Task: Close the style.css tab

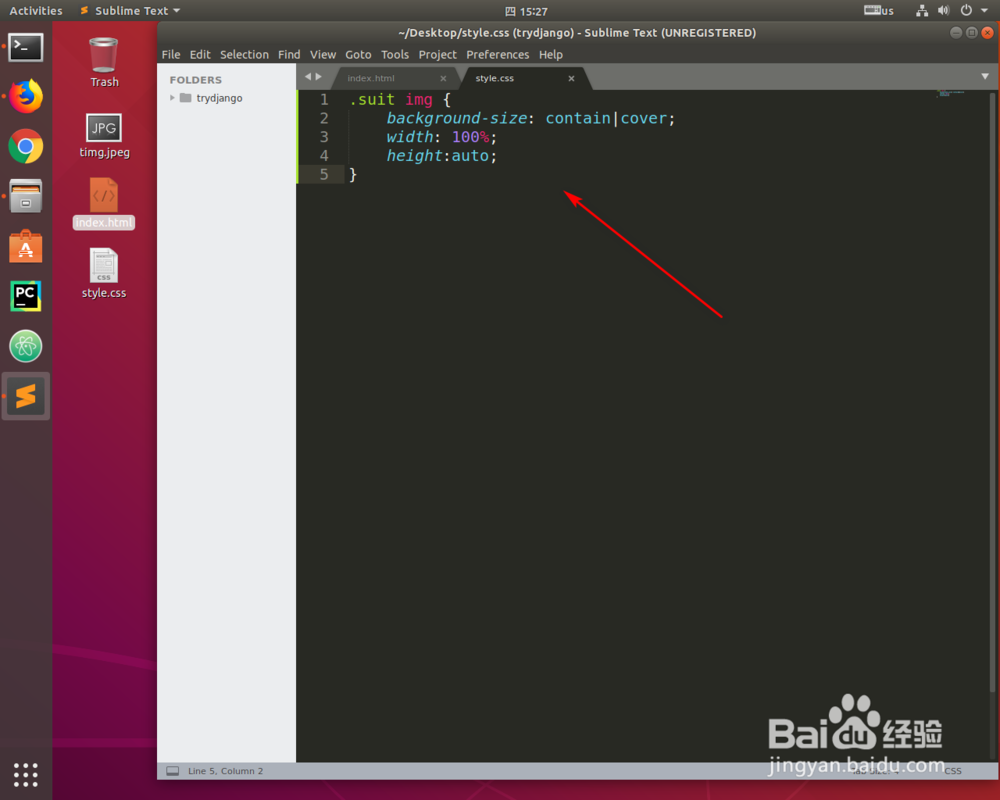Action: tap(571, 78)
